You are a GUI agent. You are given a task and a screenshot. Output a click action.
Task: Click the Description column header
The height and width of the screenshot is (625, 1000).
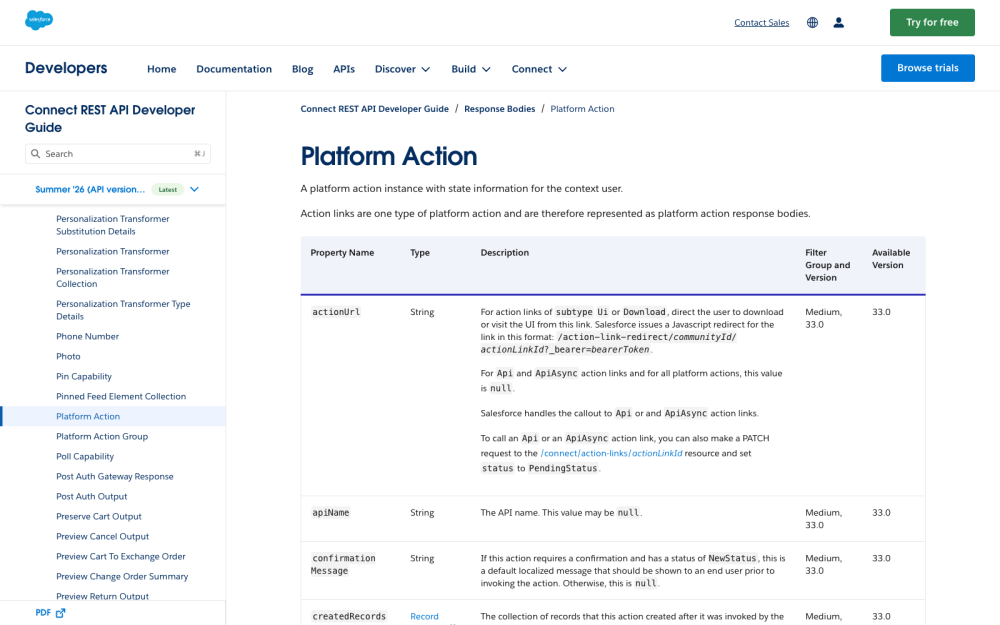point(504,253)
